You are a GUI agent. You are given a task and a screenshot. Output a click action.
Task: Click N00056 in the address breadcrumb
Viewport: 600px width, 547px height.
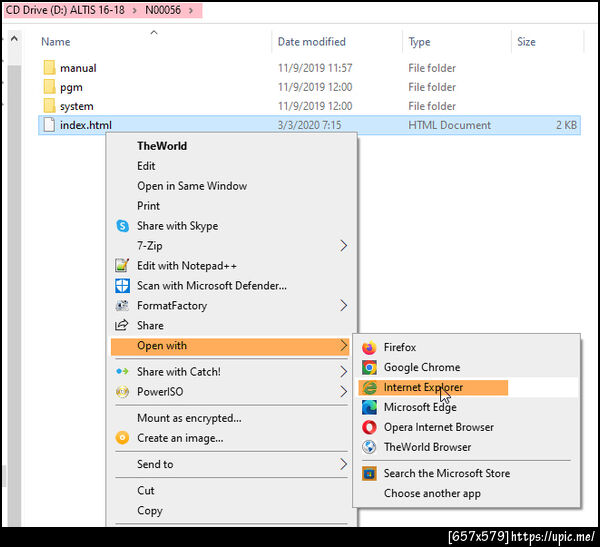click(x=163, y=10)
